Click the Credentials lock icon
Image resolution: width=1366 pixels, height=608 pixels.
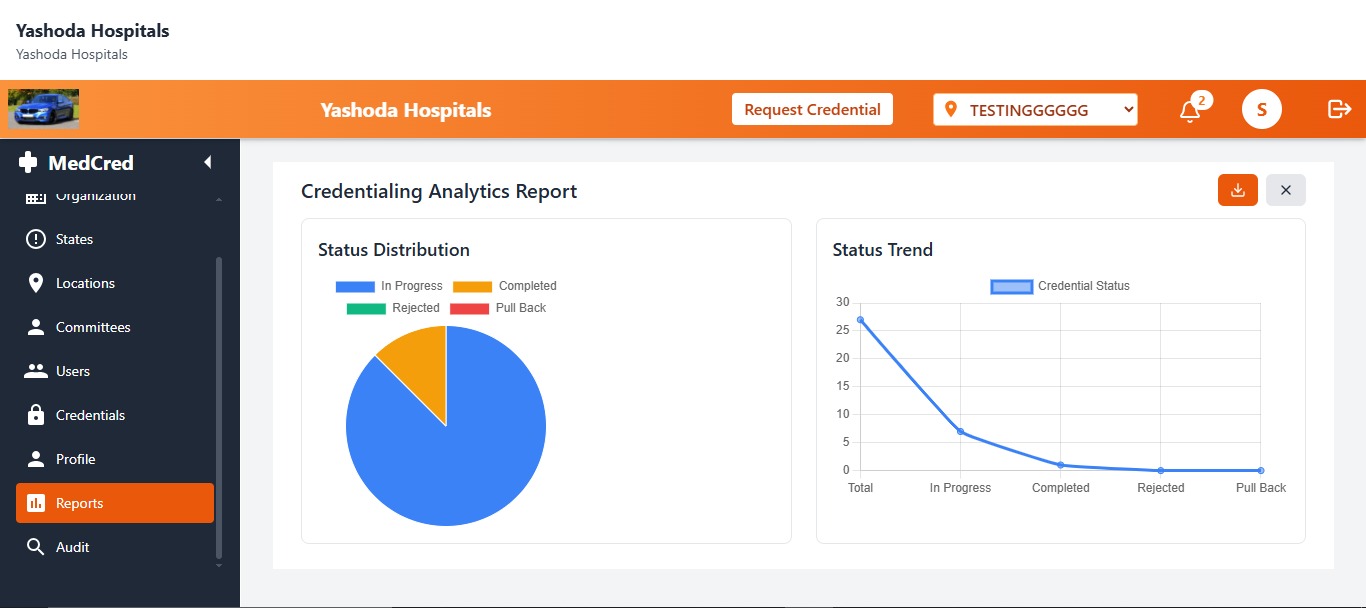tap(36, 415)
